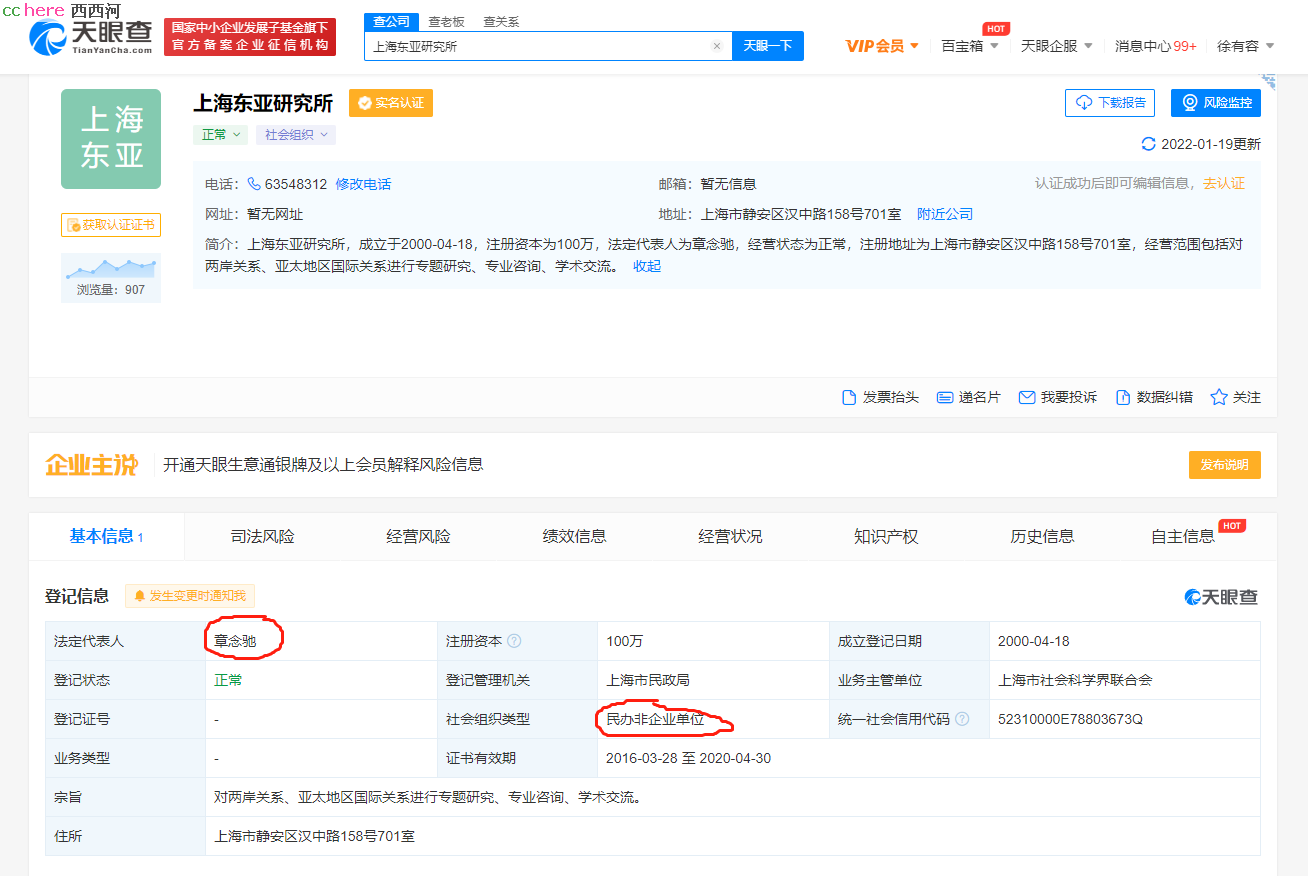This screenshot has width=1308, height=876.
Task: Click the date value 2000-04-18 in table
Action: [1034, 641]
